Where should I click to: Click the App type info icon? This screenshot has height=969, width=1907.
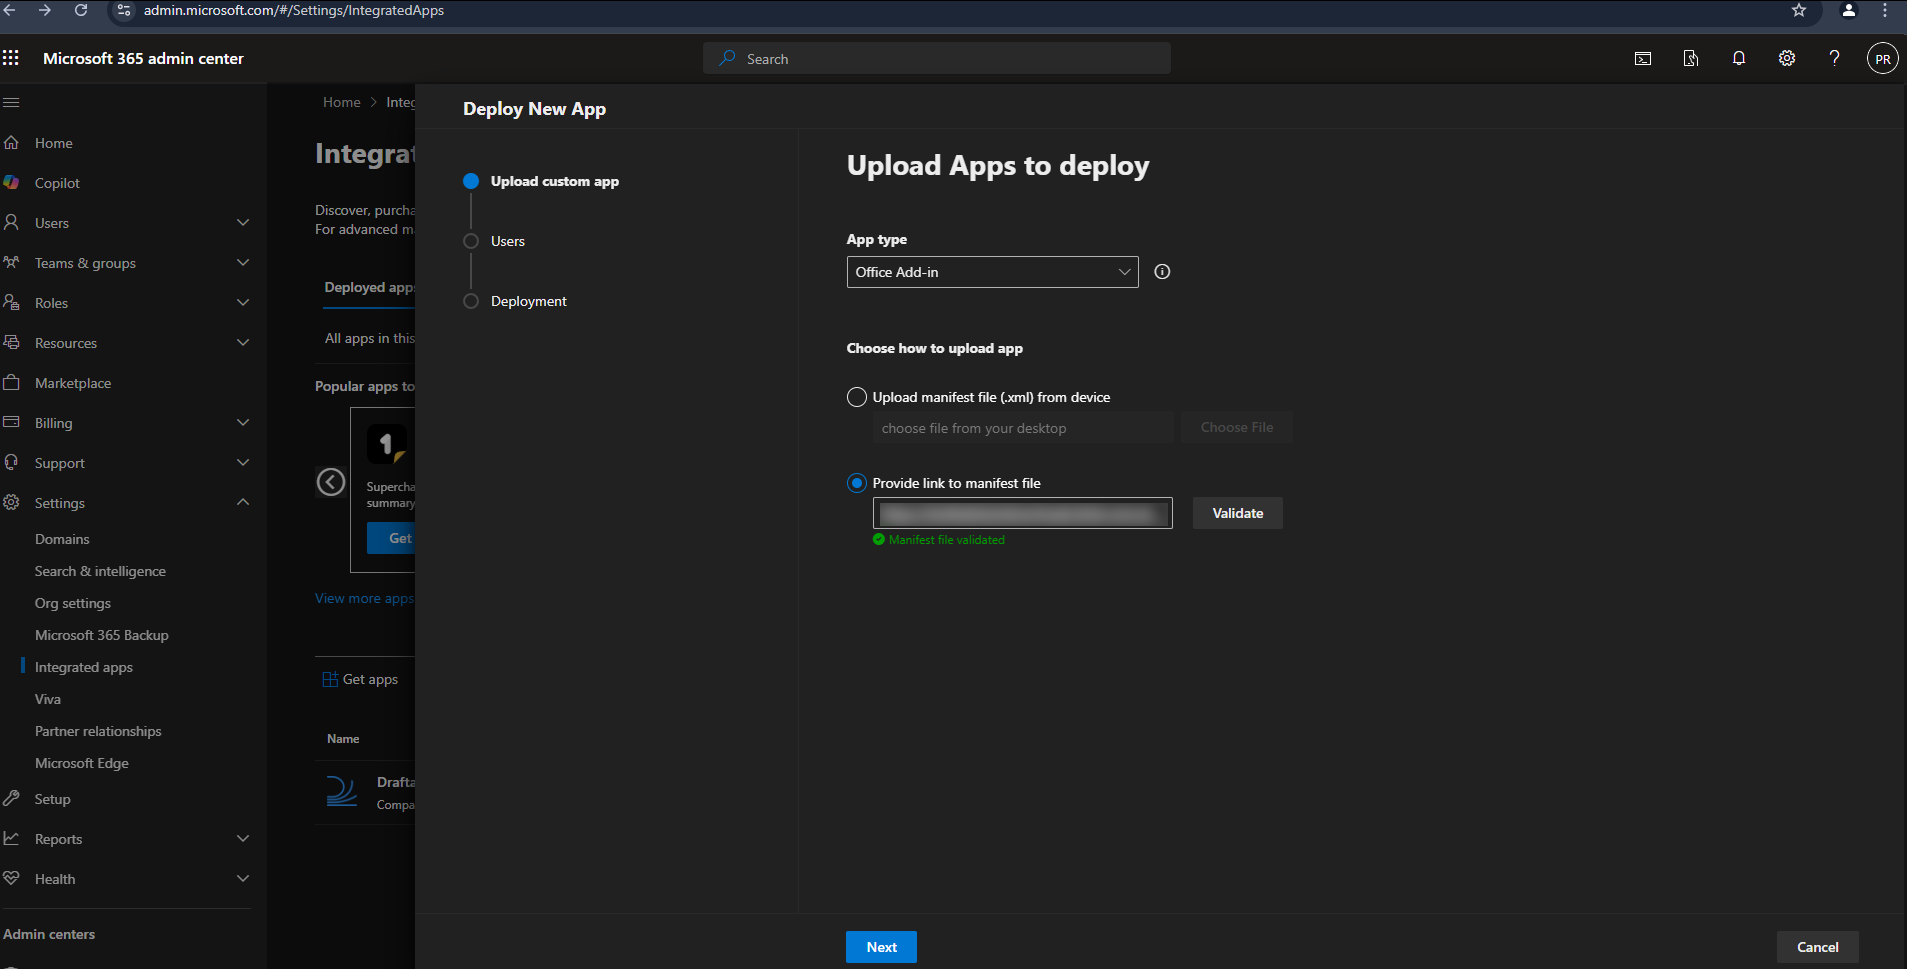1161,272
